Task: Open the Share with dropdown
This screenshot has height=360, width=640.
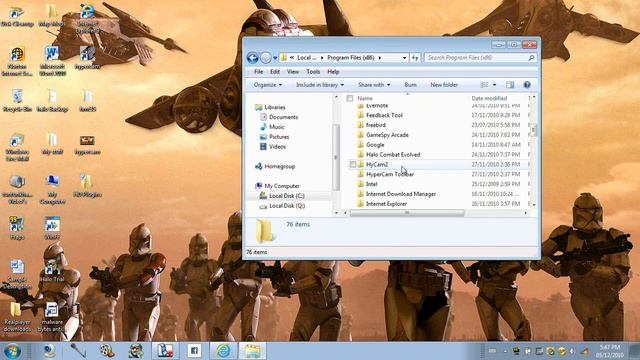Action: pyautogui.click(x=374, y=85)
